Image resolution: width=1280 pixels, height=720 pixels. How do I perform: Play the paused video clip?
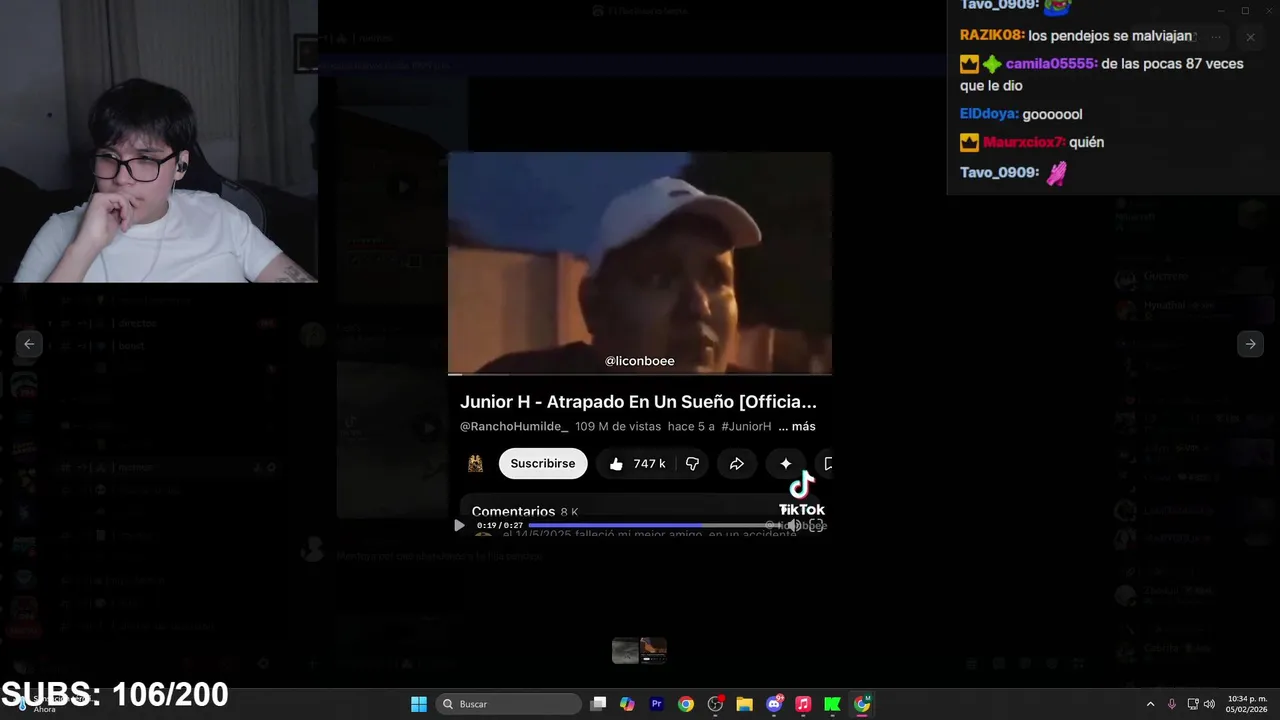[x=459, y=525]
